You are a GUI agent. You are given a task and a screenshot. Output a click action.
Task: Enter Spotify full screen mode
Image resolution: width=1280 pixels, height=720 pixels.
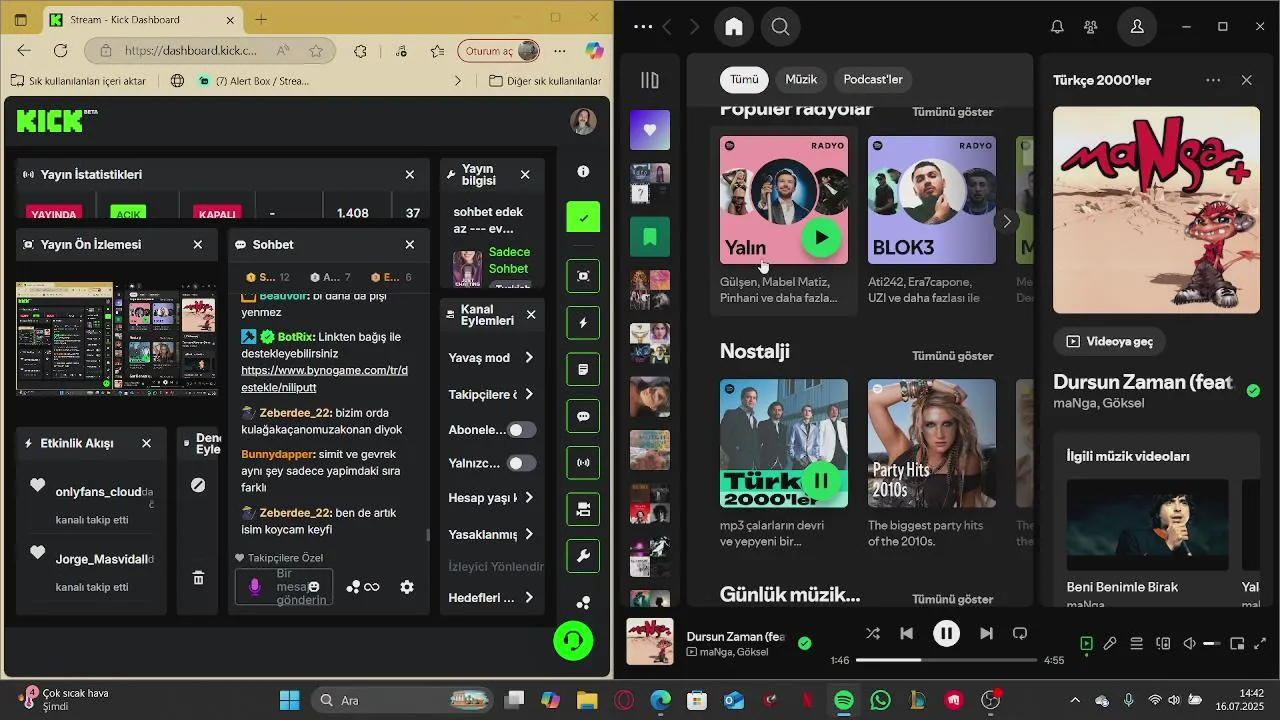pyautogui.click(x=1260, y=644)
